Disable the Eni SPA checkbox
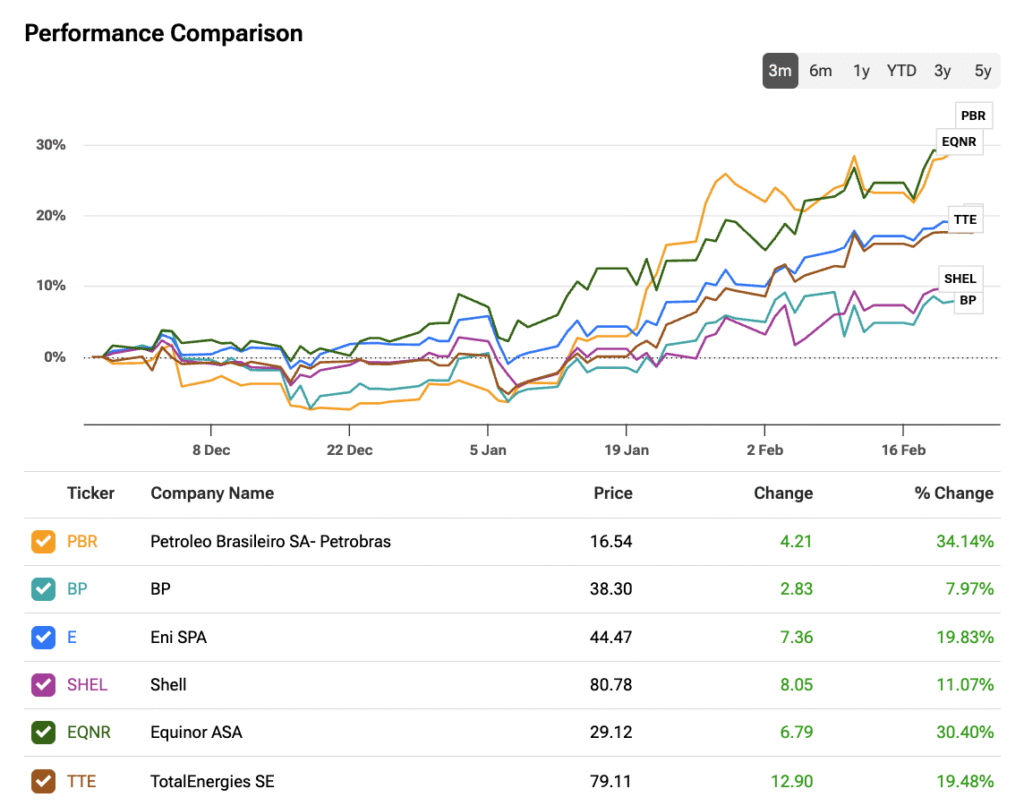 click(43, 637)
